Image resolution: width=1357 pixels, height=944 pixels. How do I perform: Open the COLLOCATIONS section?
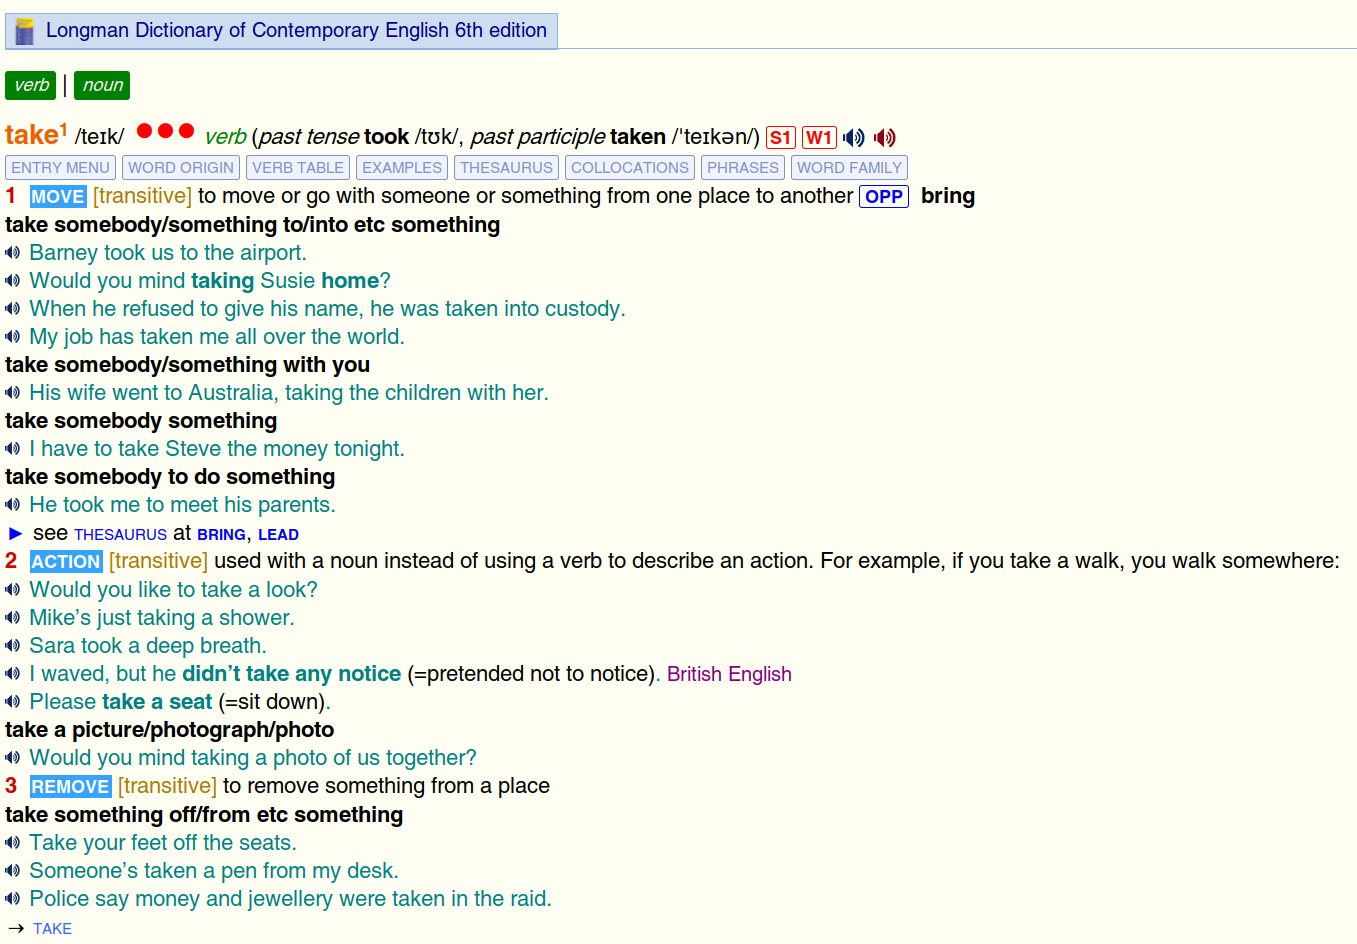[x=630, y=168]
